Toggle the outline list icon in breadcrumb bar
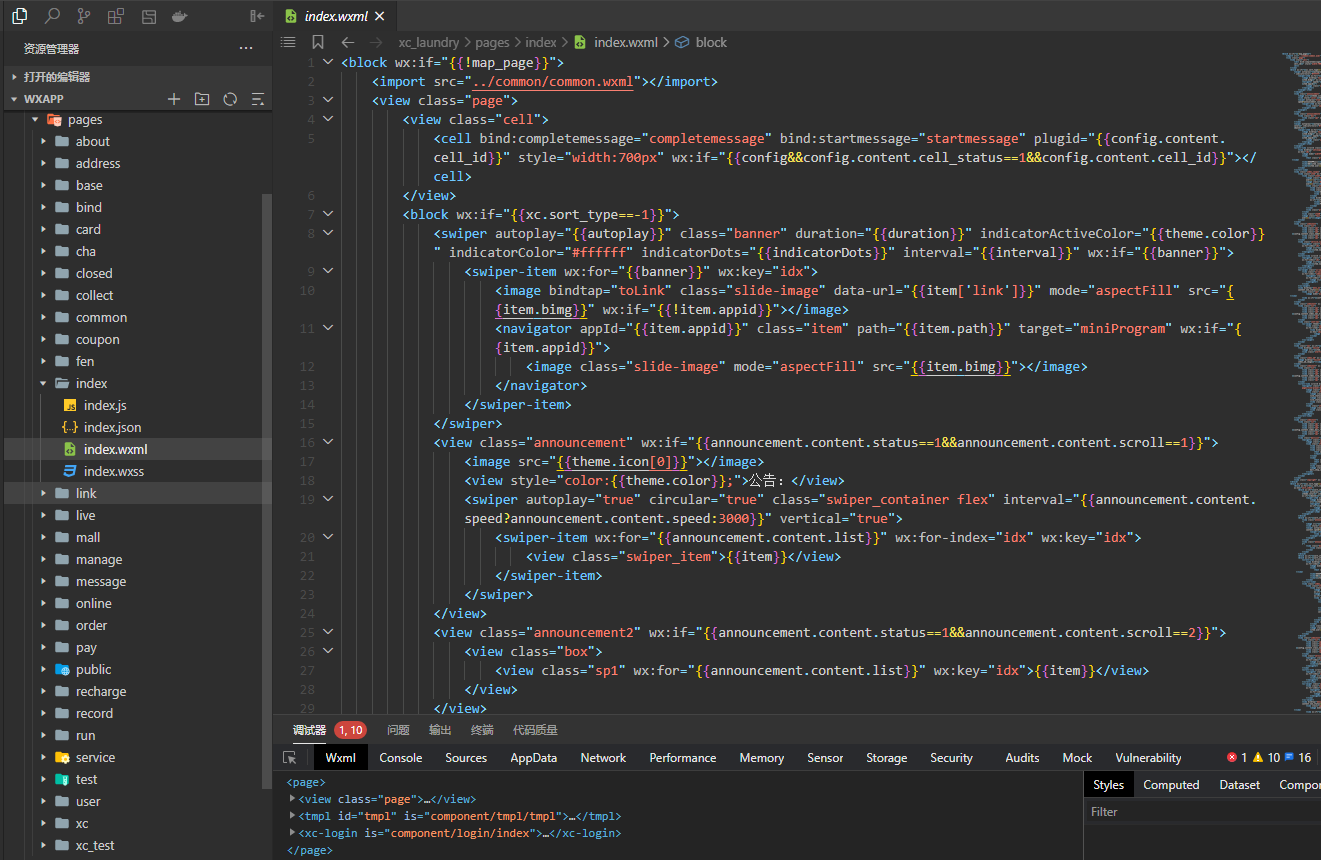Viewport: 1321px width, 860px height. [x=288, y=42]
